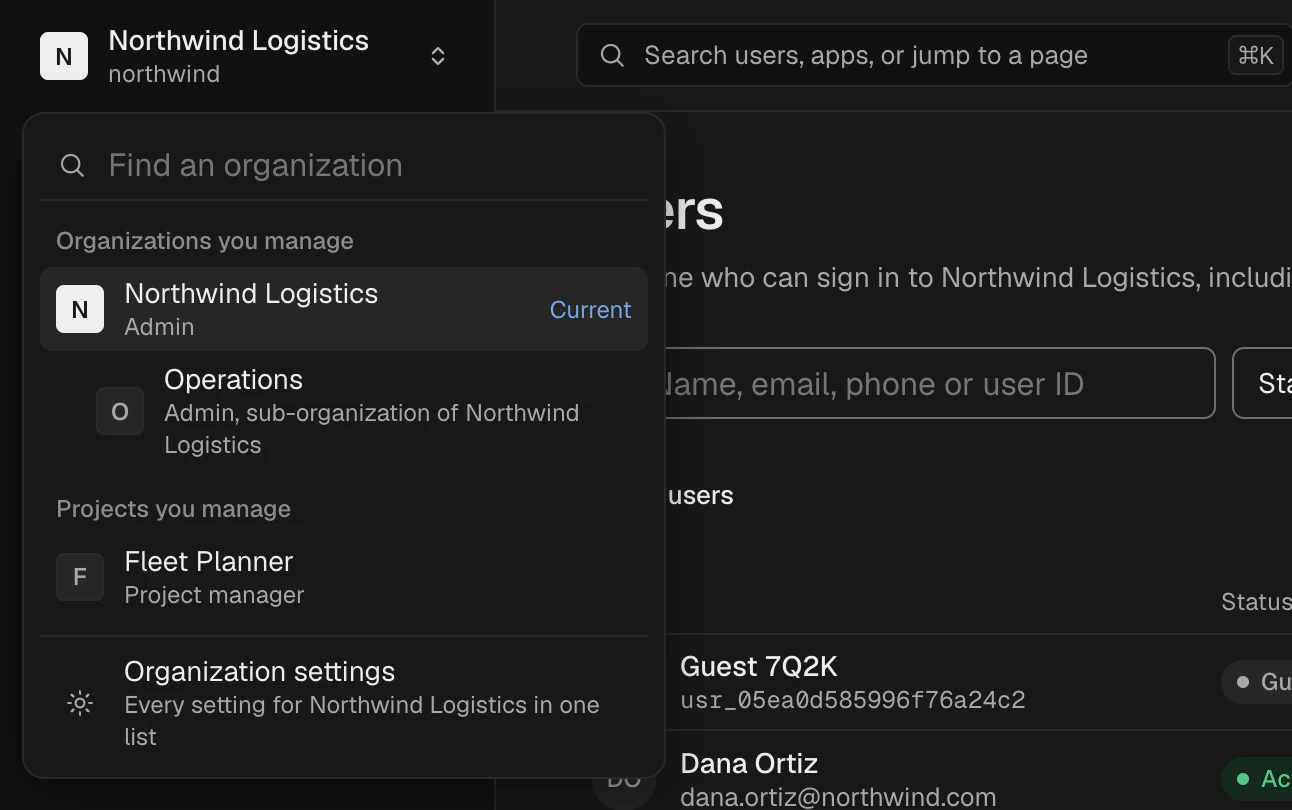Toggle the organization switcher chevron
The image size is (1292, 810).
pos(438,56)
